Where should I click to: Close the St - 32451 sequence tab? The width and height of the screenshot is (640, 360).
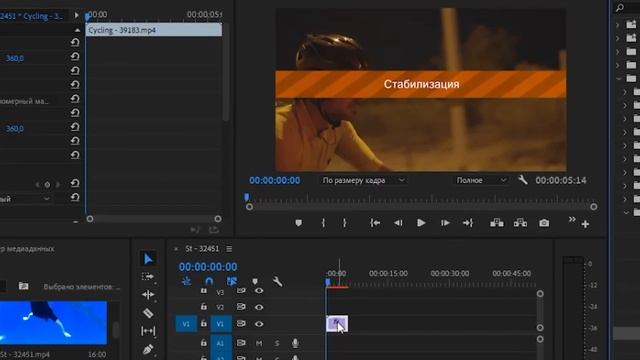(176, 249)
